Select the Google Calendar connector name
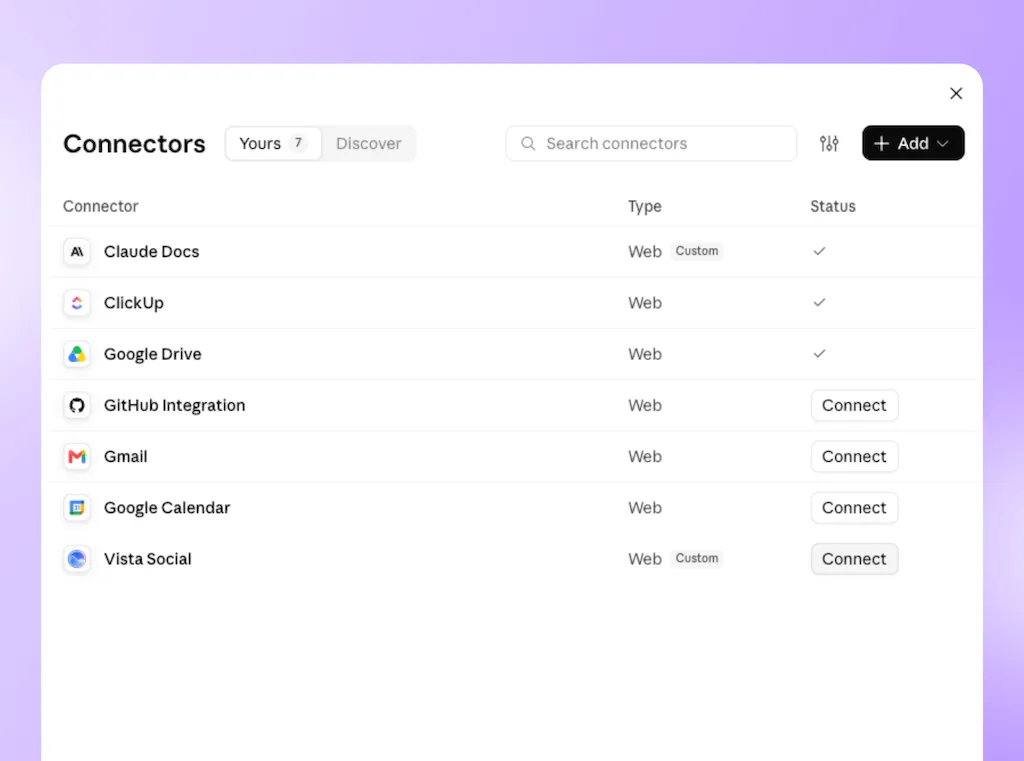 [167, 508]
